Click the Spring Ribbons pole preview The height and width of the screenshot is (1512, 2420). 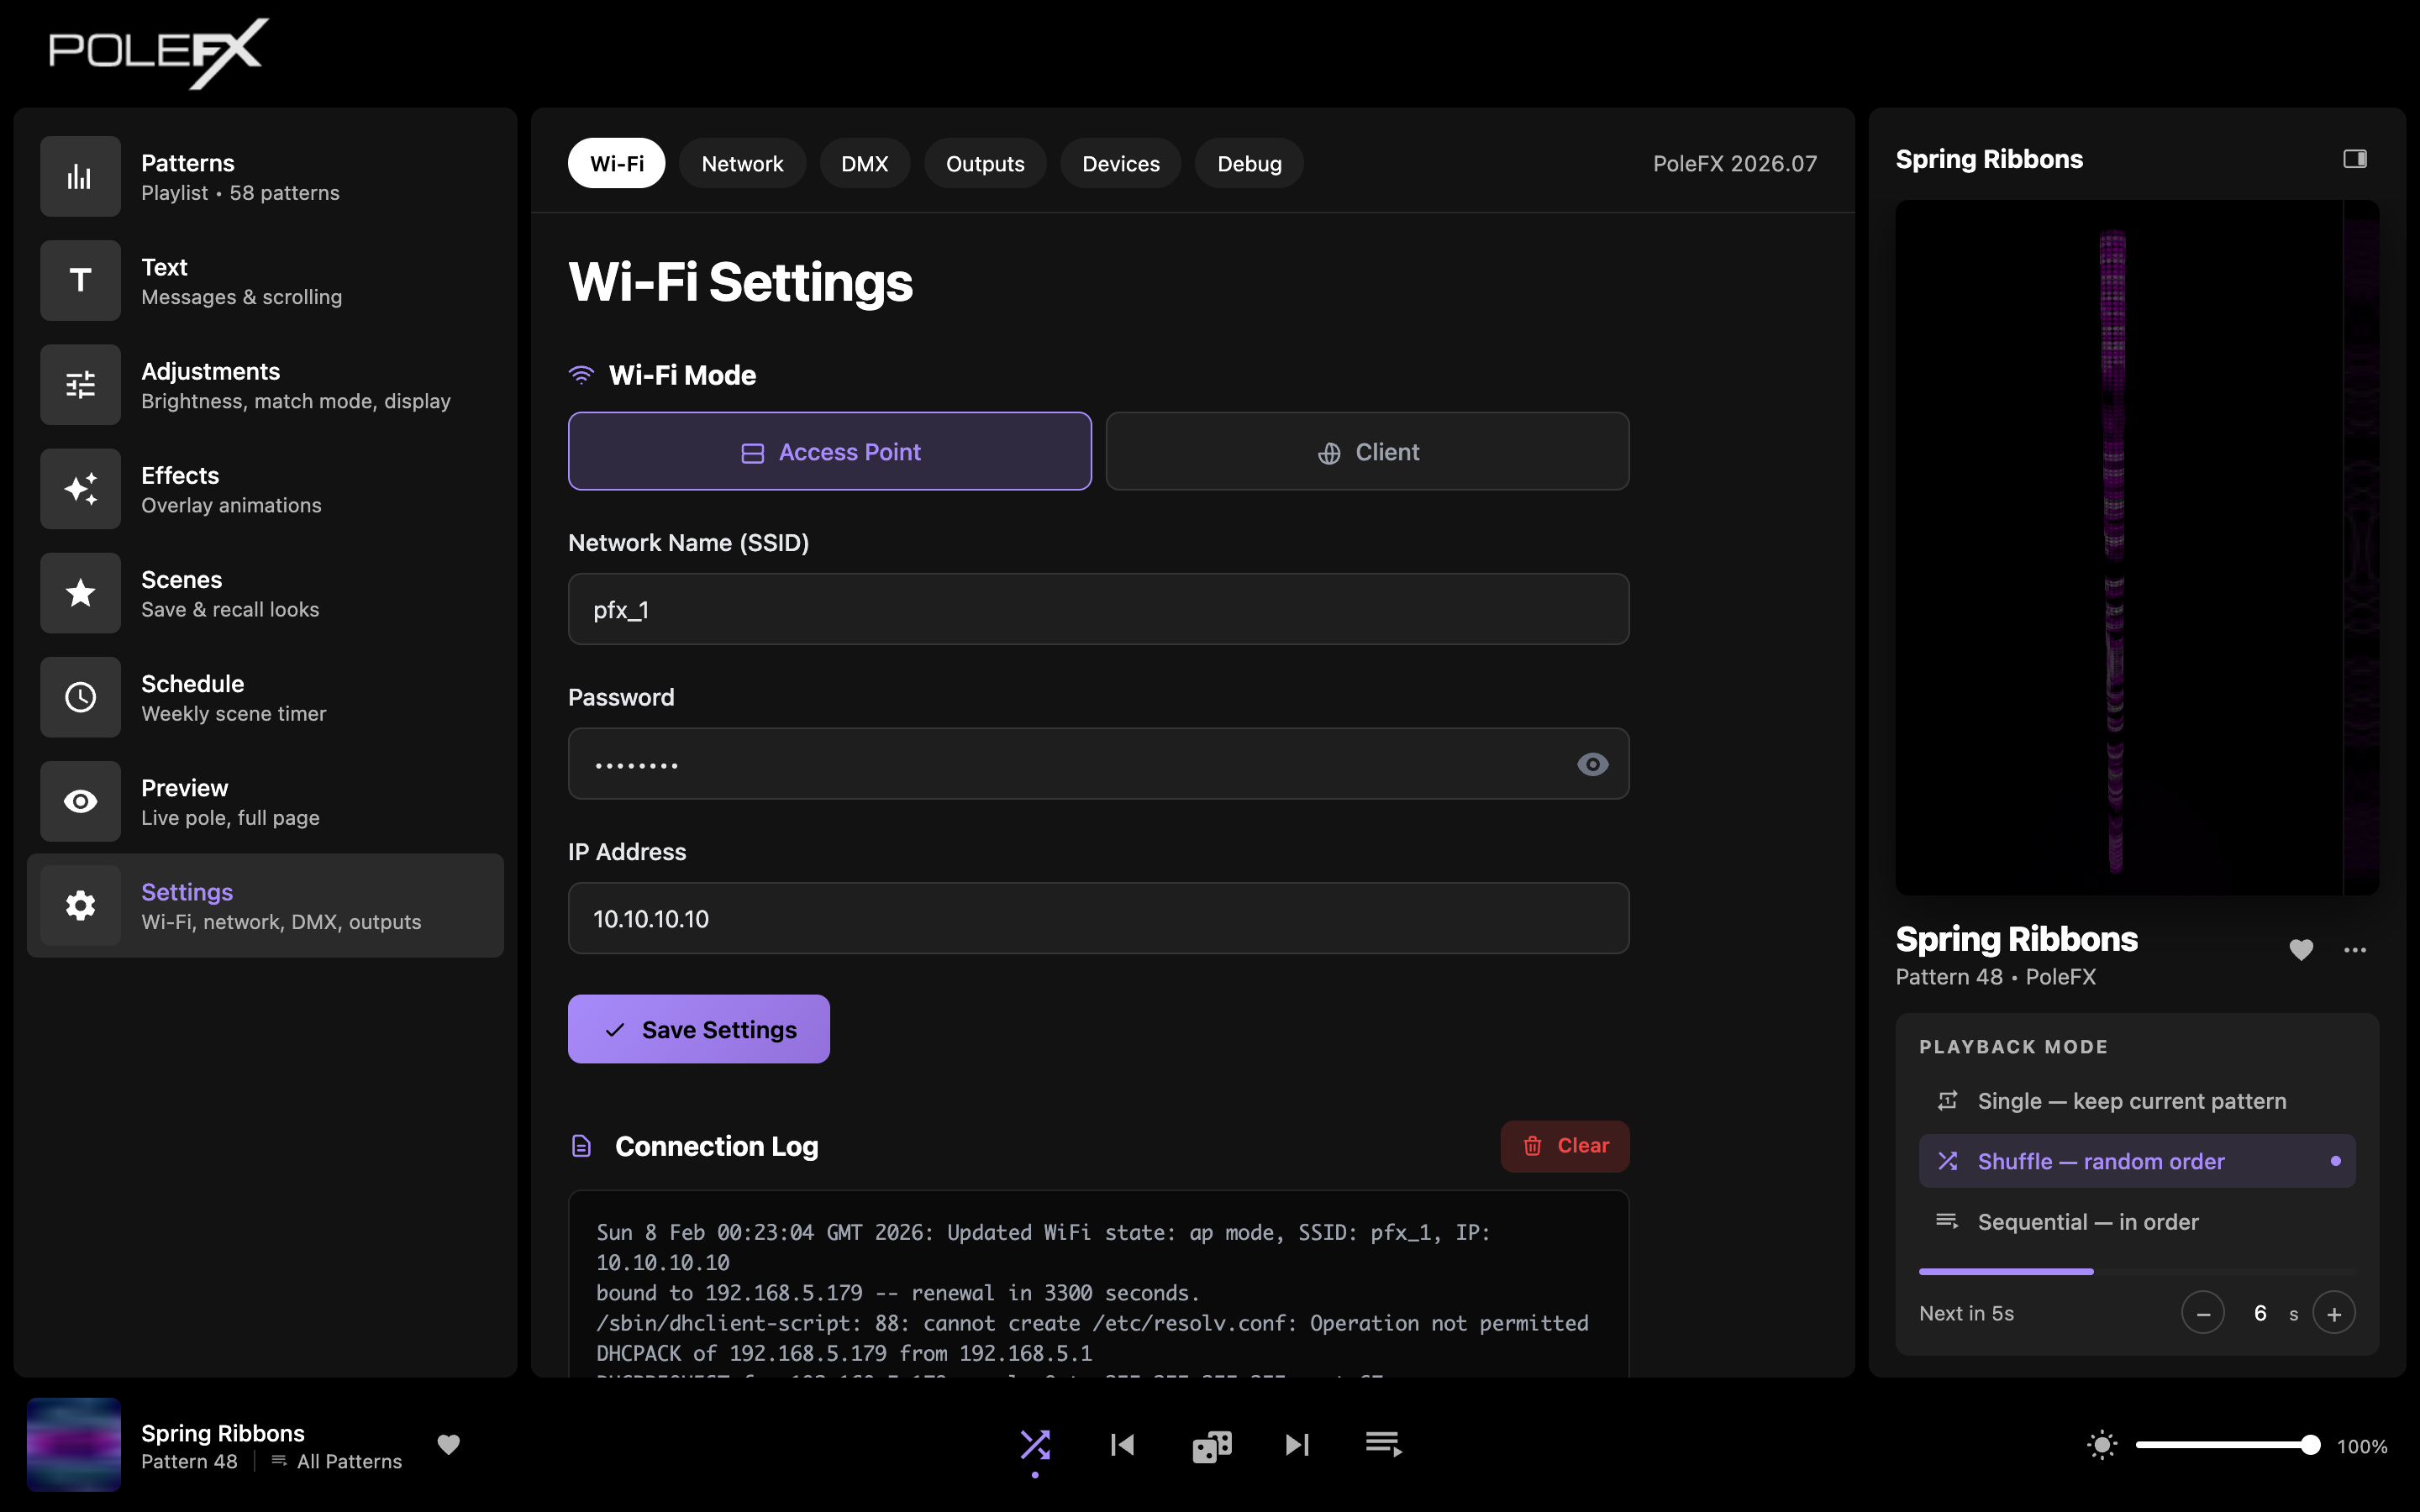click(2136, 547)
